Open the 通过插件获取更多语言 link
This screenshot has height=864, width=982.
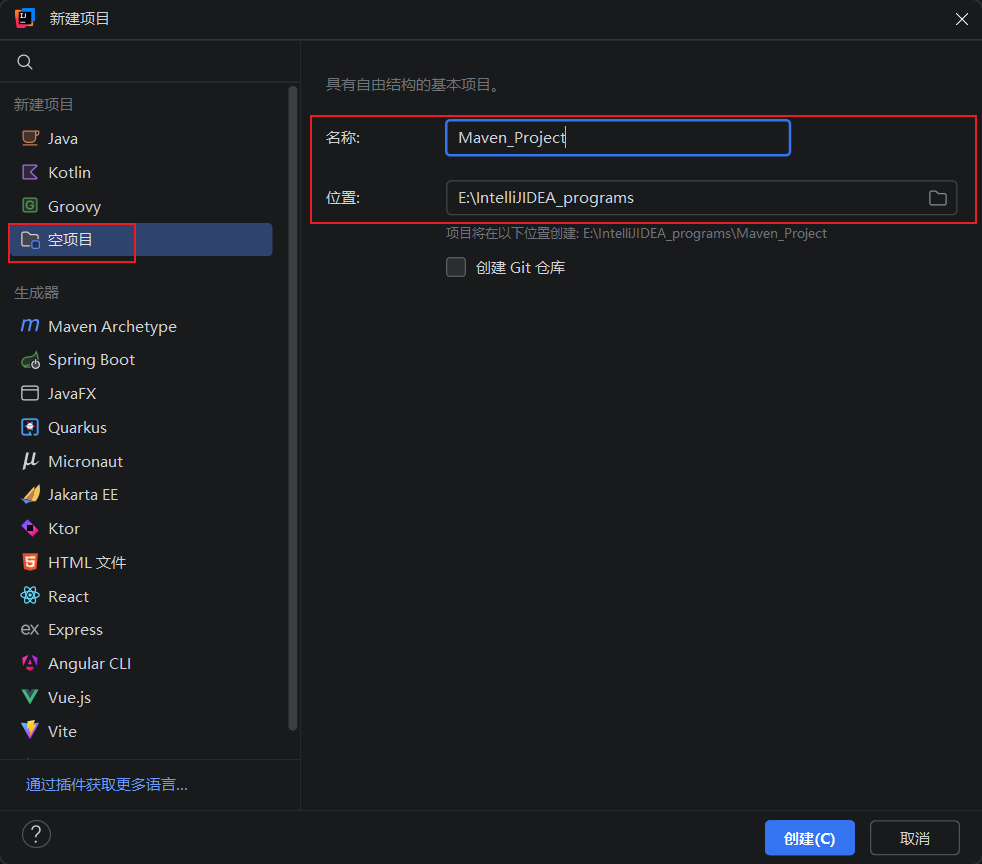click(x=106, y=784)
